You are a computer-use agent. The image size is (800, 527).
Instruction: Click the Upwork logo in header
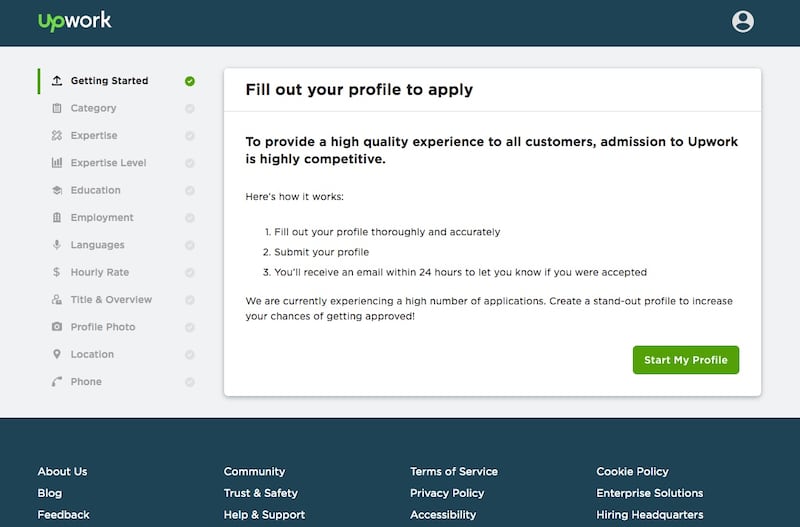(74, 21)
